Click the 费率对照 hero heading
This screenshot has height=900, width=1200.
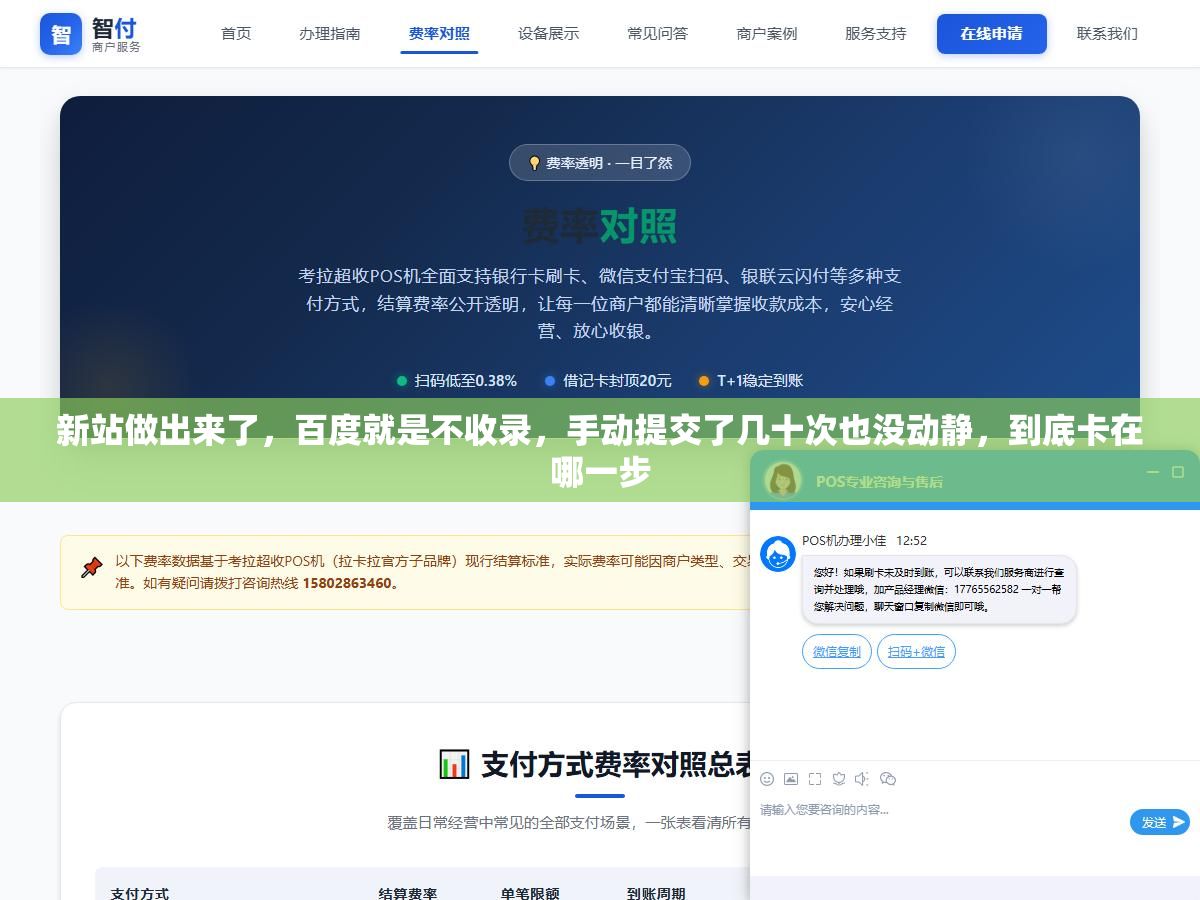(600, 226)
